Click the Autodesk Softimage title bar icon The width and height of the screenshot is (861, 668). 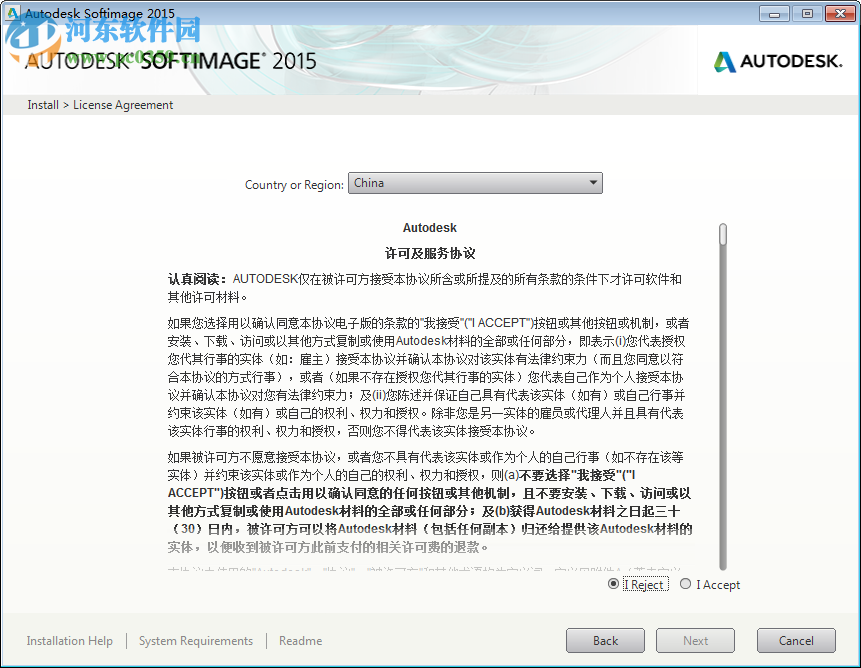[14, 13]
